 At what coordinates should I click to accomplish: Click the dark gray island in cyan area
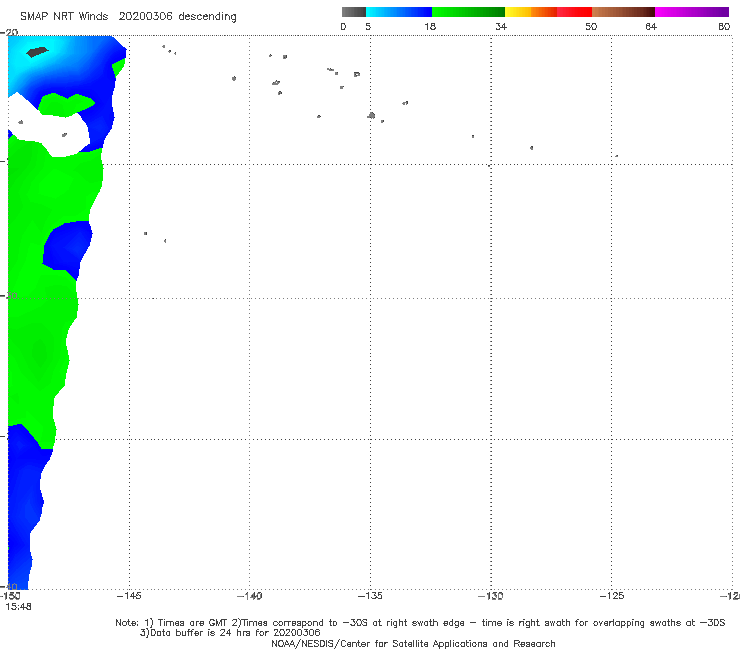(x=37, y=51)
